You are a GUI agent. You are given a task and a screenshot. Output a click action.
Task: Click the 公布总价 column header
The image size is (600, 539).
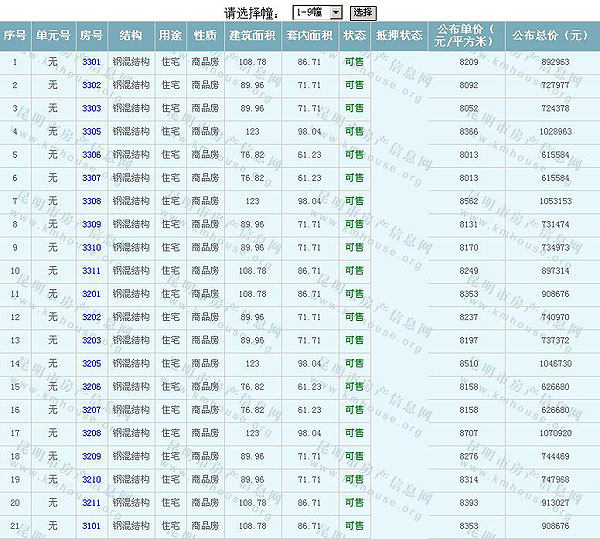[x=550, y=35]
